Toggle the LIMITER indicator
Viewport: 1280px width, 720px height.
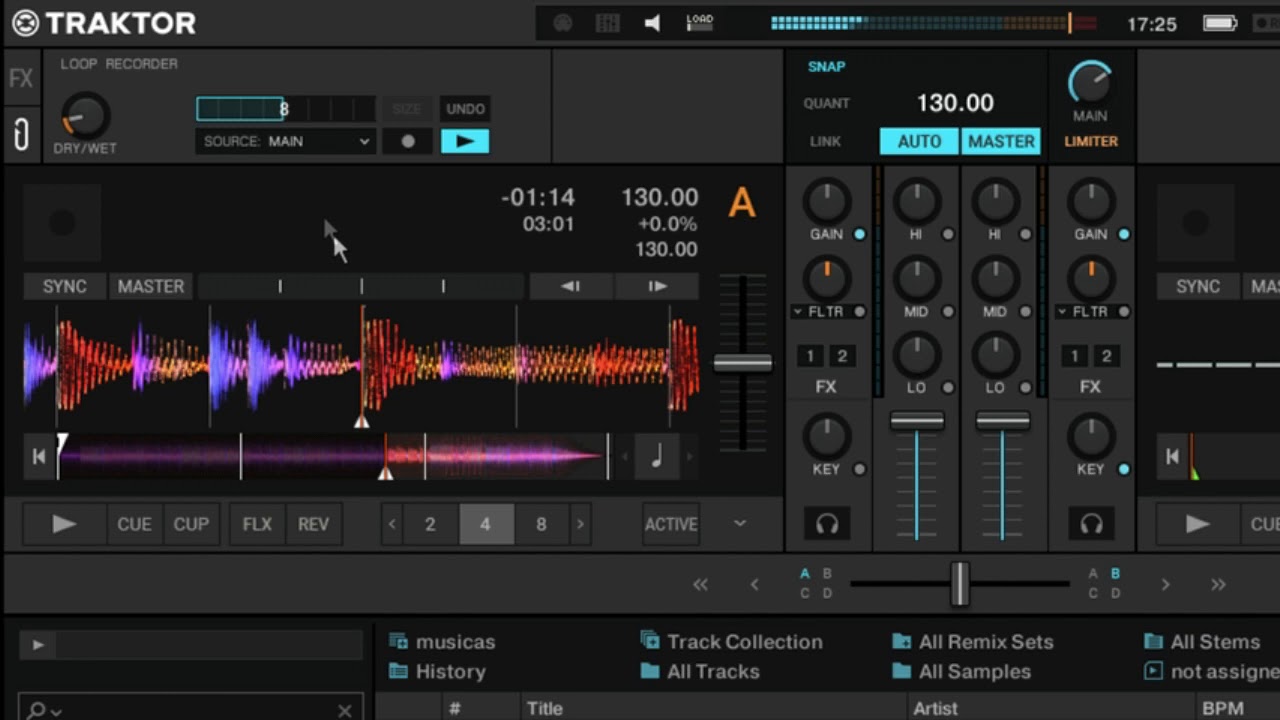pos(1091,142)
